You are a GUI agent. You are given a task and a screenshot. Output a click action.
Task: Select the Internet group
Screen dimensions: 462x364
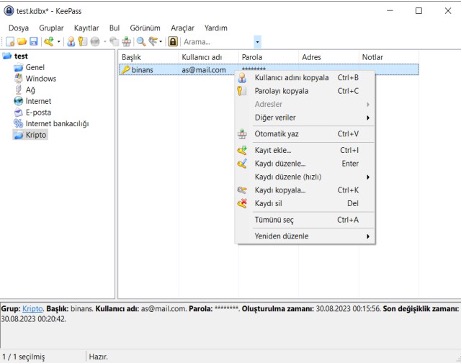pyautogui.click(x=38, y=101)
